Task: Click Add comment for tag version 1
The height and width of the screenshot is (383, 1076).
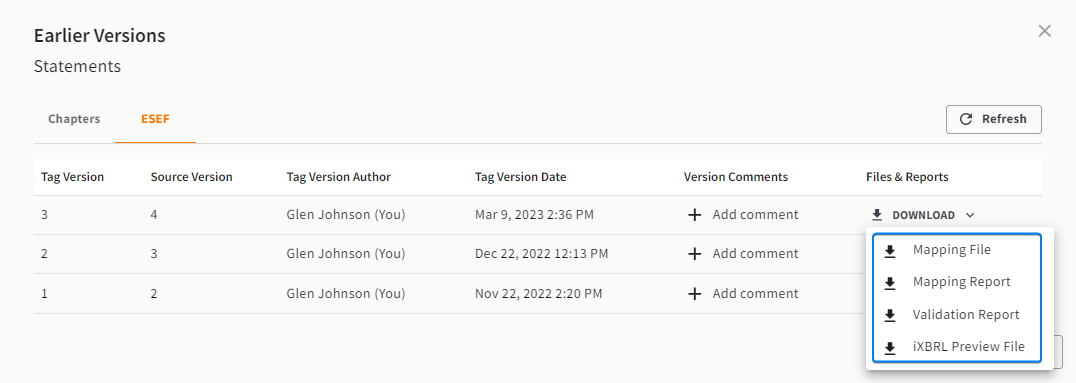Action: coord(755,294)
